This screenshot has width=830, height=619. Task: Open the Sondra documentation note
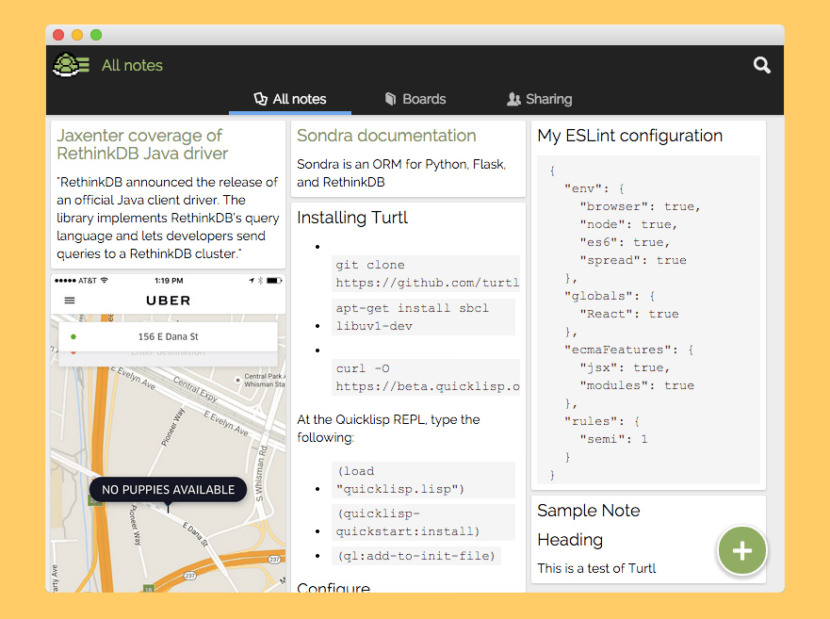[x=386, y=136]
